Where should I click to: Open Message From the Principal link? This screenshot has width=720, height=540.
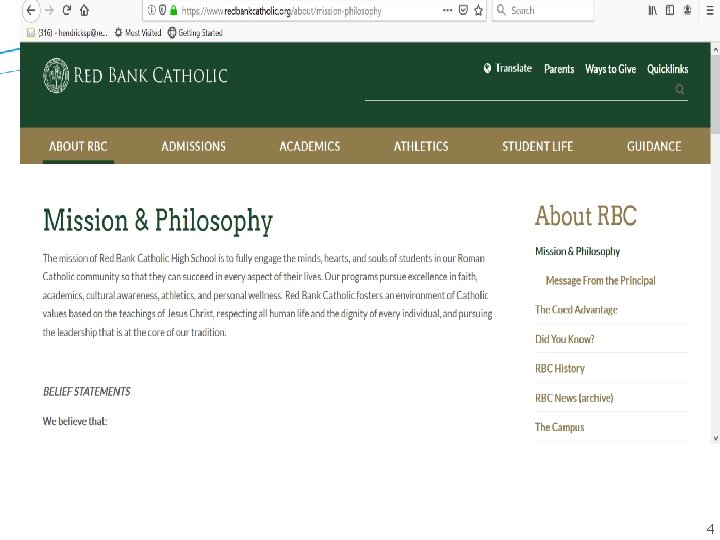coord(600,281)
